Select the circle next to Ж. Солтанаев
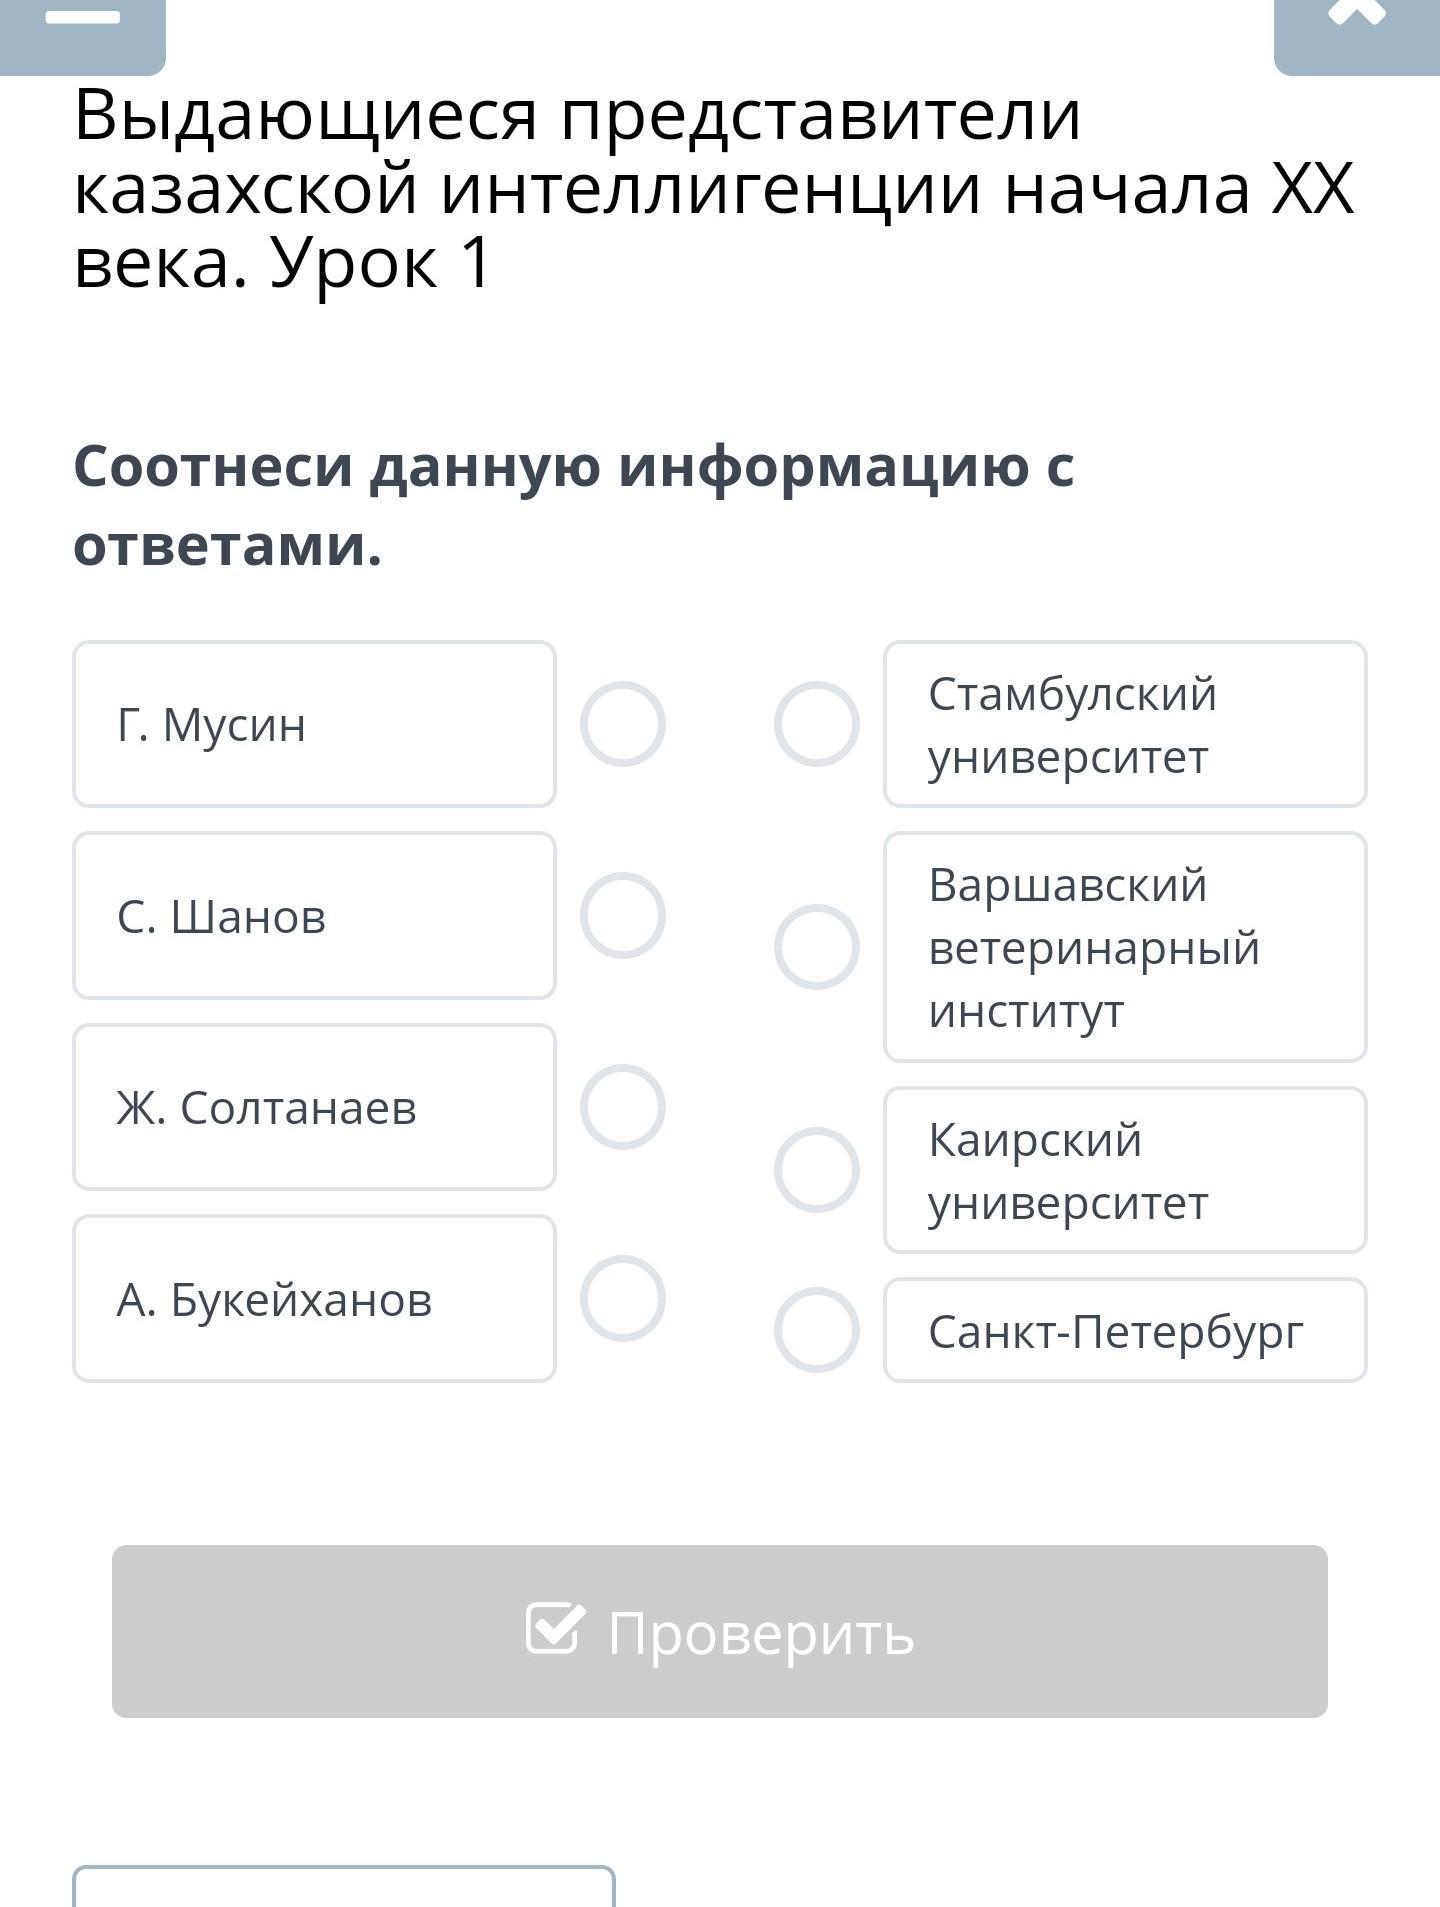The image size is (1440, 1907). [622, 1107]
